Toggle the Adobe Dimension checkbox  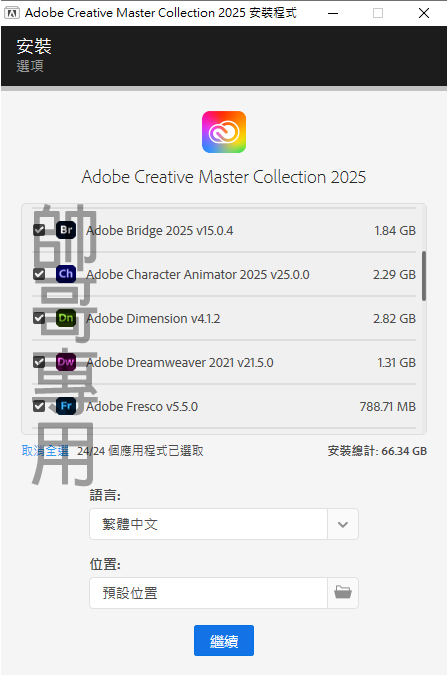pos(39,318)
